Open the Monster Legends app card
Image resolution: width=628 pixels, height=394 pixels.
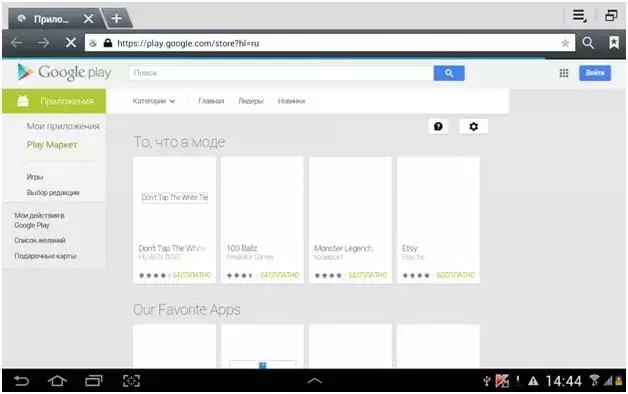tap(350, 220)
